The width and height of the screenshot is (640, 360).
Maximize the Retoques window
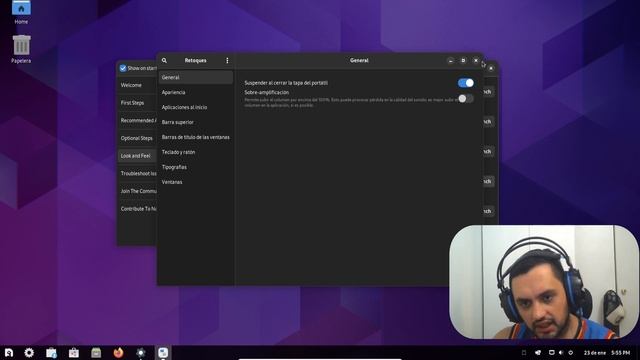click(x=463, y=60)
